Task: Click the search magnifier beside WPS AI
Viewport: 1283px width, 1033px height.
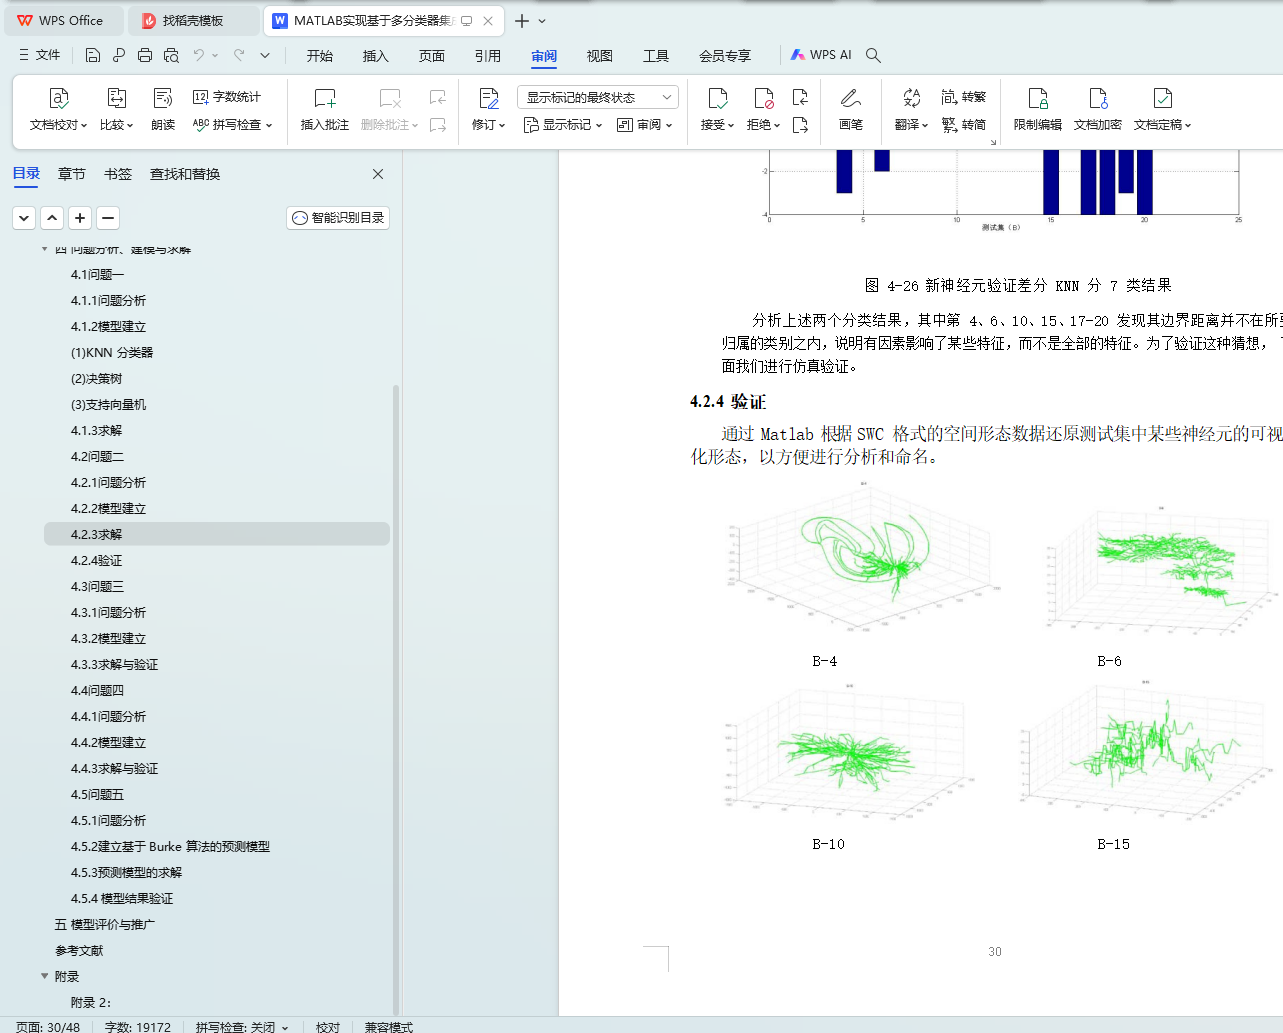Action: pos(873,55)
